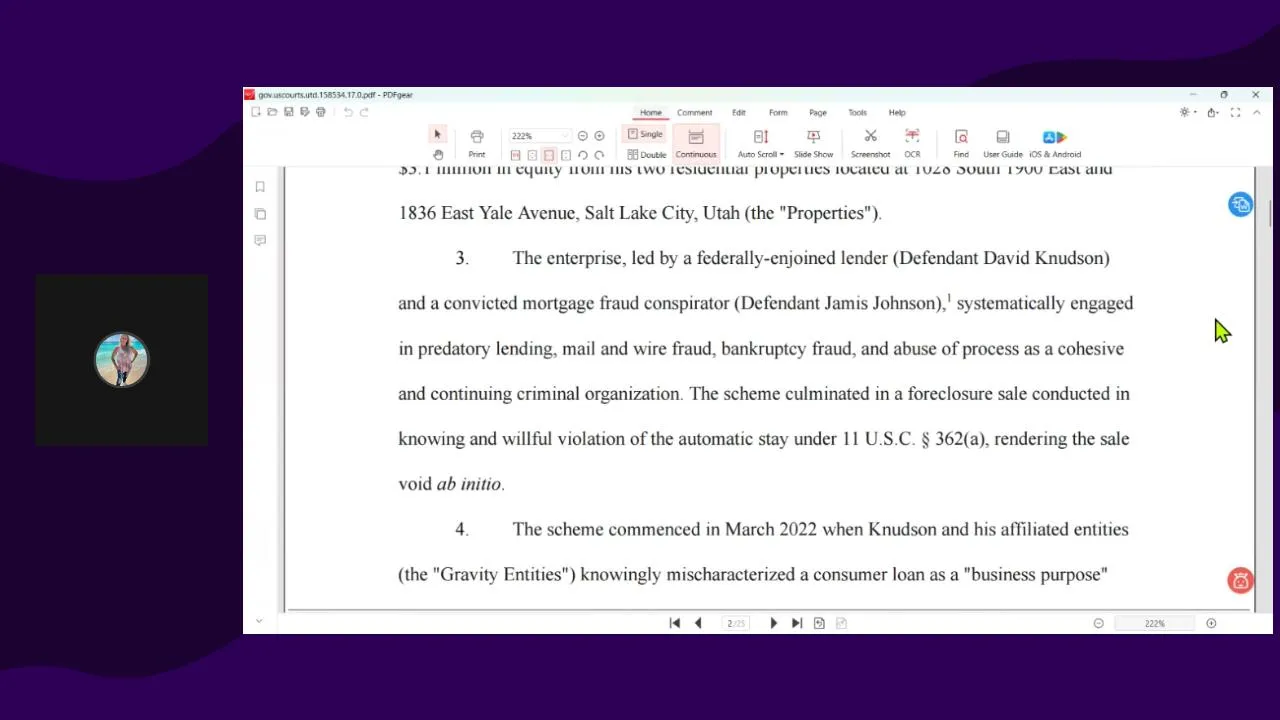Go to the previous page

point(698,623)
